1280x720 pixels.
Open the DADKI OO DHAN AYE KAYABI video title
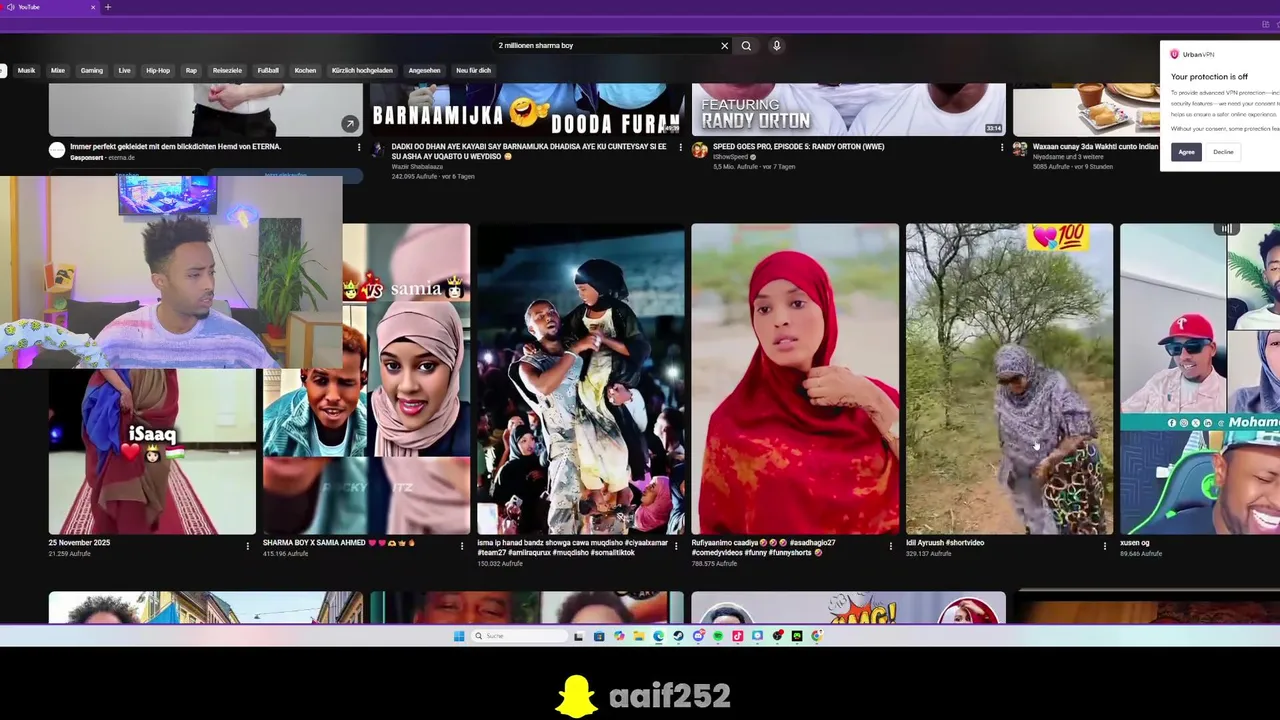click(x=529, y=151)
